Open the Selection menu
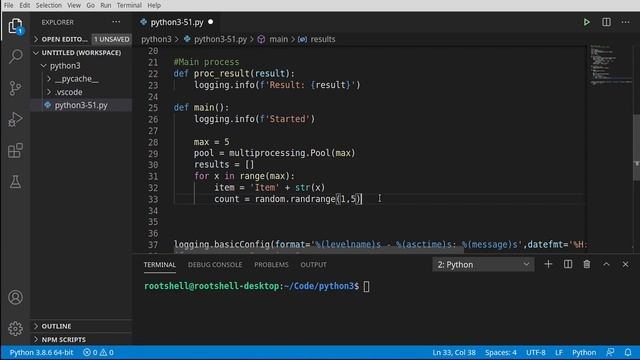 pos(49,5)
